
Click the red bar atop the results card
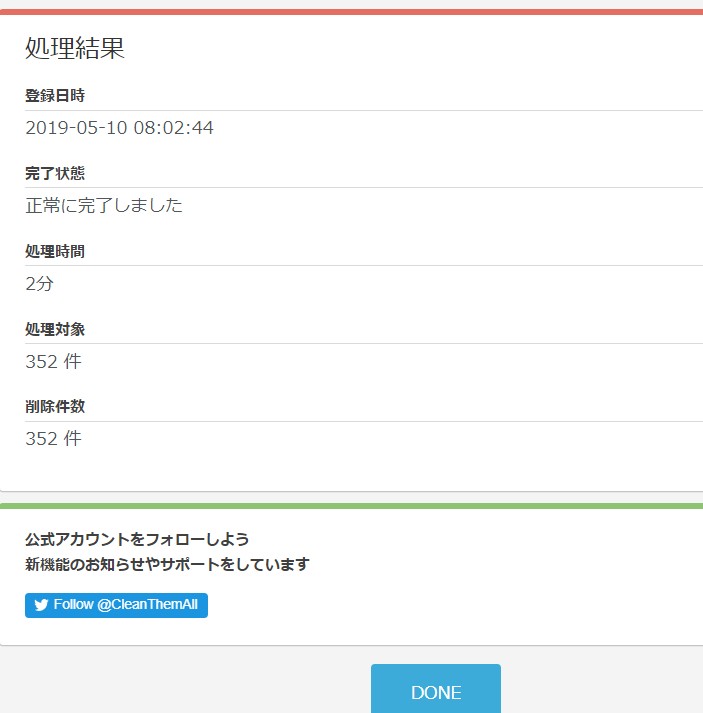tap(350, 12)
